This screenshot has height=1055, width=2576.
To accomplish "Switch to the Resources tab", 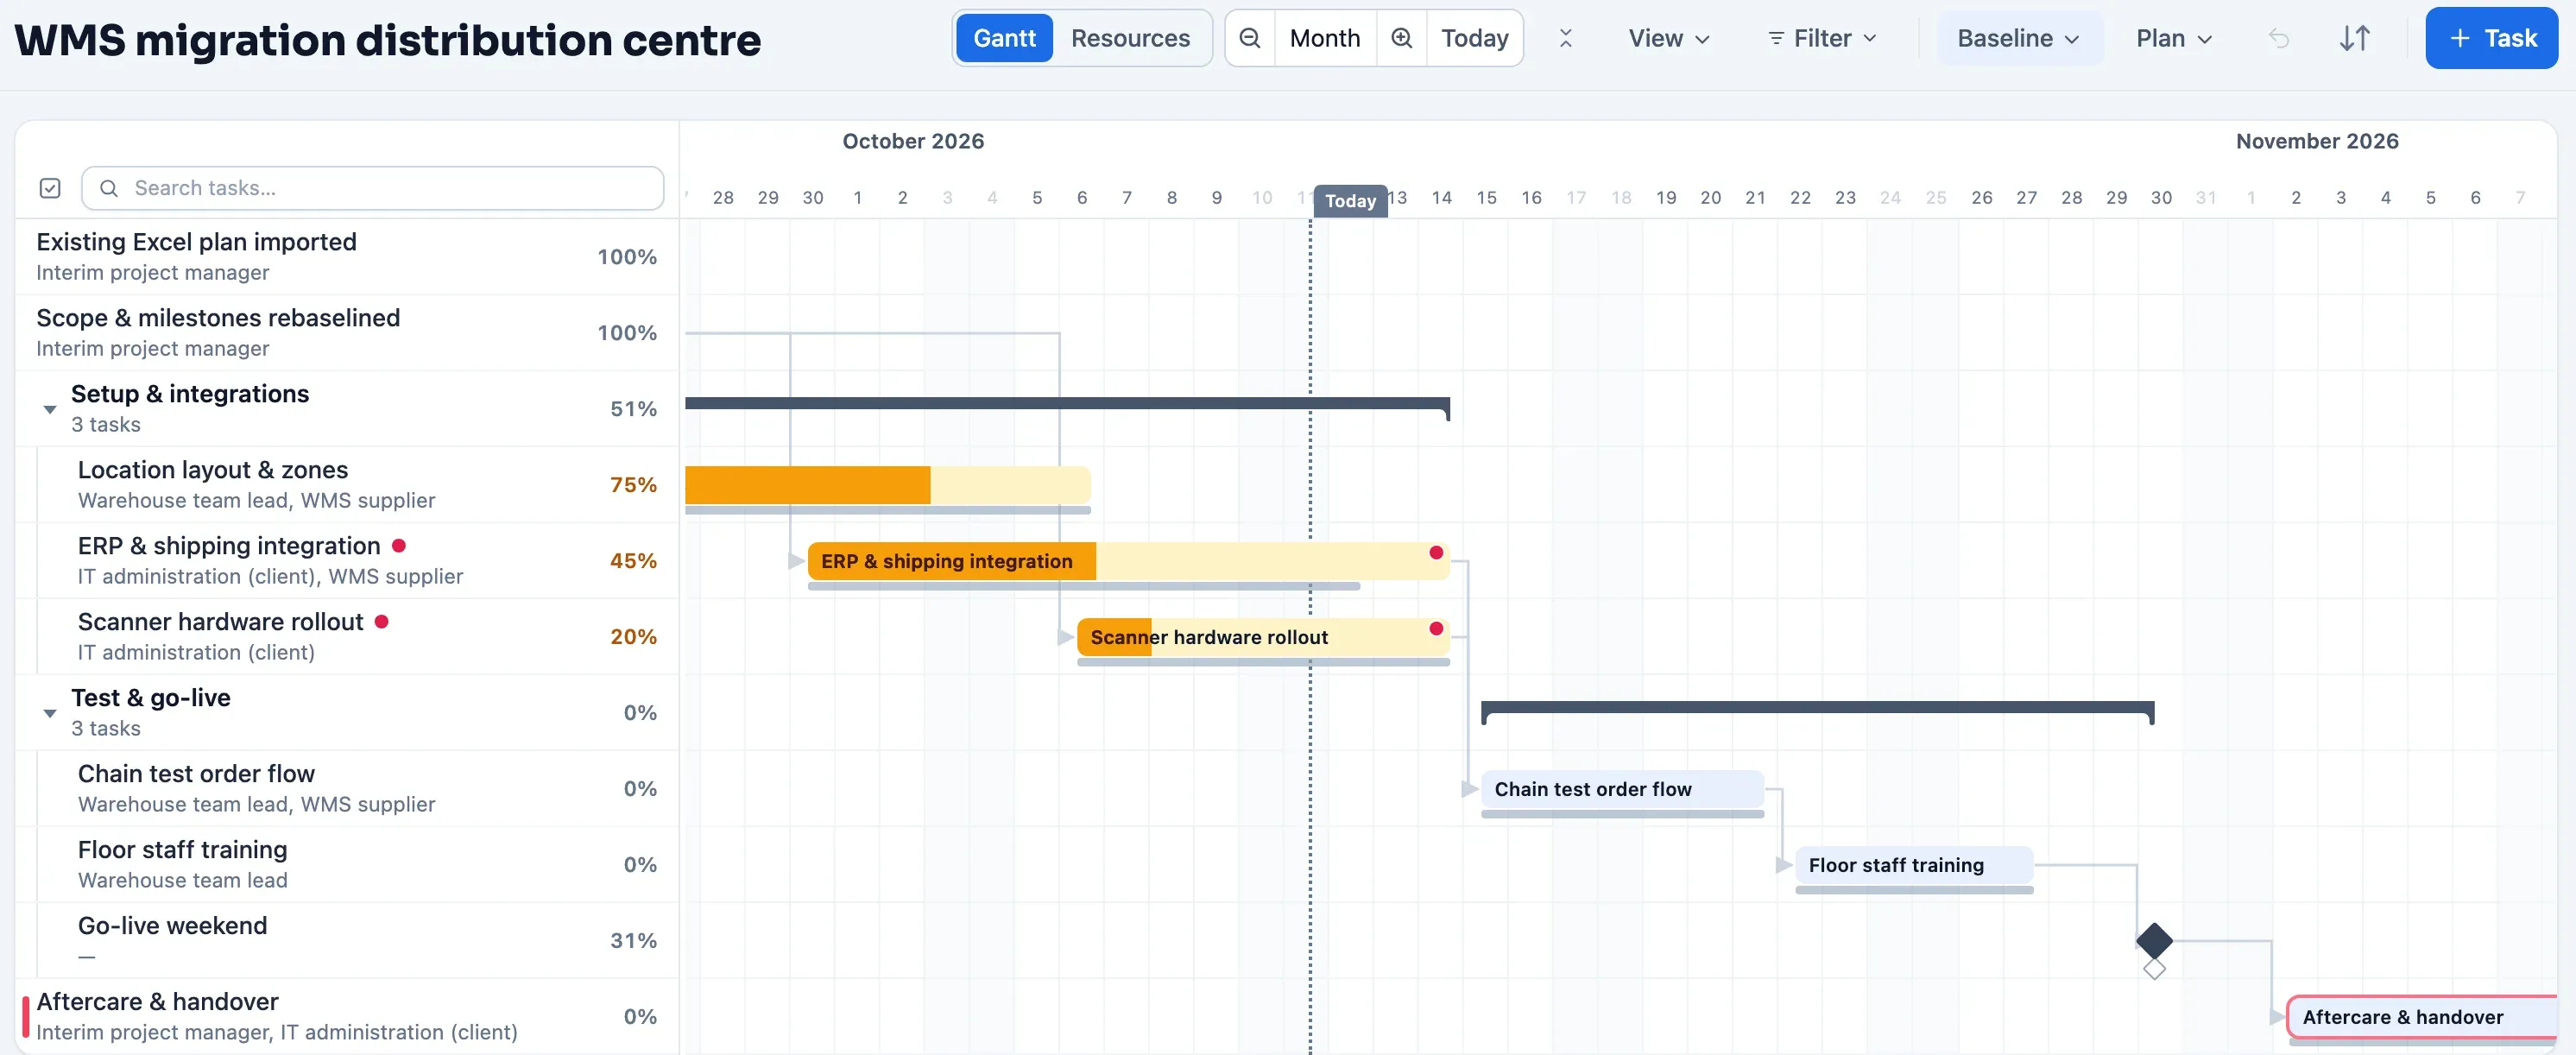I will pos(1130,38).
